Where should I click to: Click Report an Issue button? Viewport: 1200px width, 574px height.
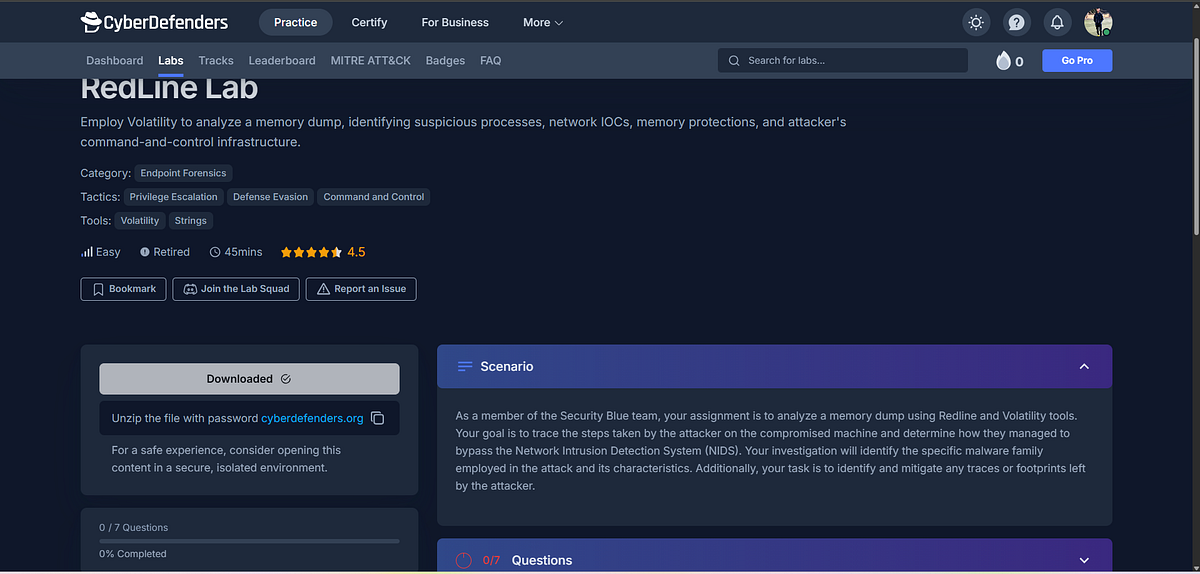361,289
